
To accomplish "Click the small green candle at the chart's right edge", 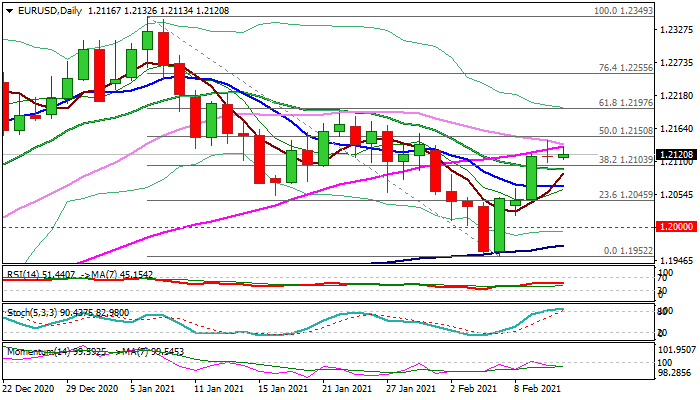I will (x=564, y=155).
